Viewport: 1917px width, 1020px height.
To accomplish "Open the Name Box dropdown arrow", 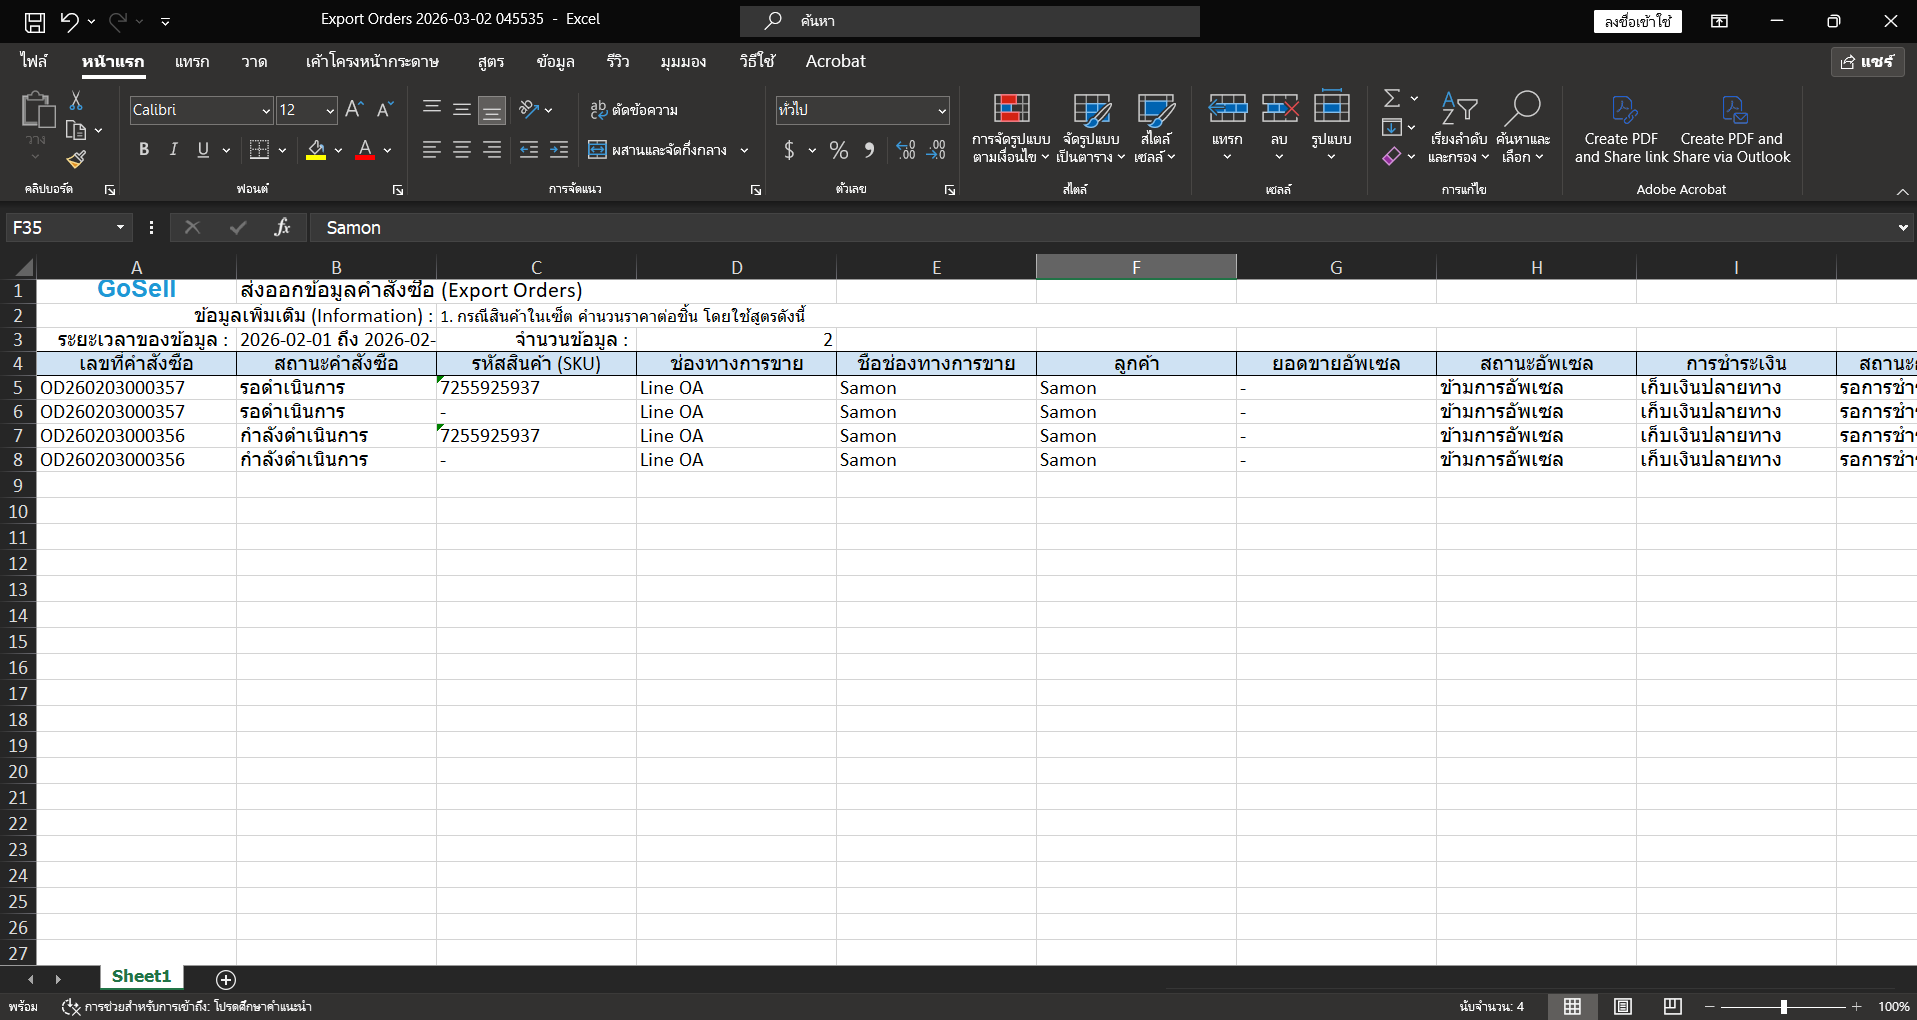I will click(120, 228).
